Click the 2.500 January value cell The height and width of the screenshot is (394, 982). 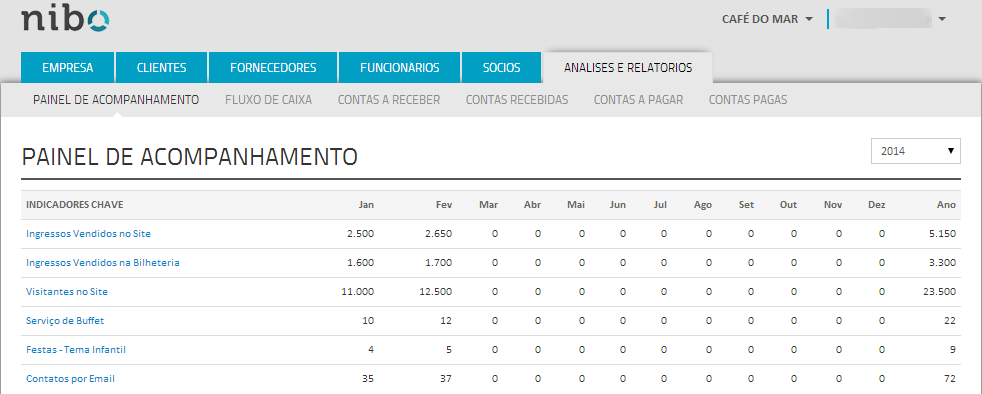(361, 234)
